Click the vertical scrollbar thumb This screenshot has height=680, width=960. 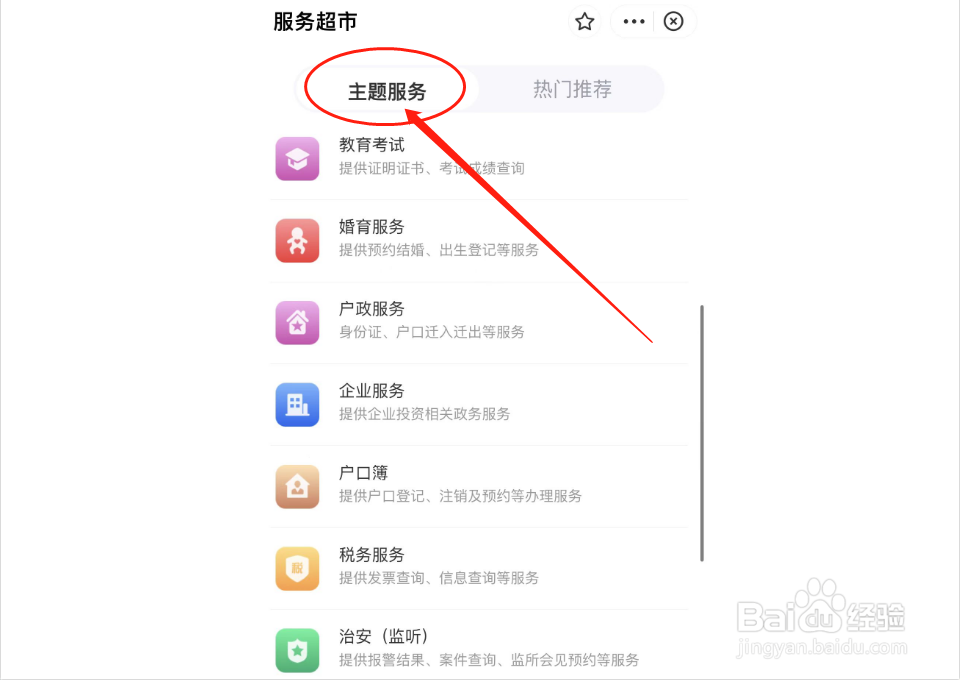tap(702, 433)
